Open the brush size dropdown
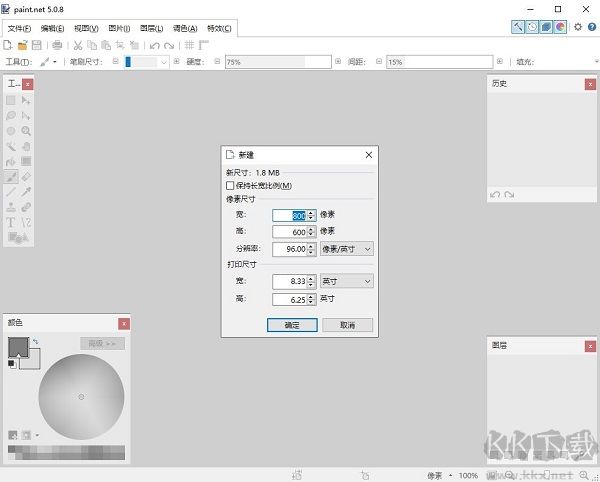This screenshot has width=600, height=482. (164, 62)
